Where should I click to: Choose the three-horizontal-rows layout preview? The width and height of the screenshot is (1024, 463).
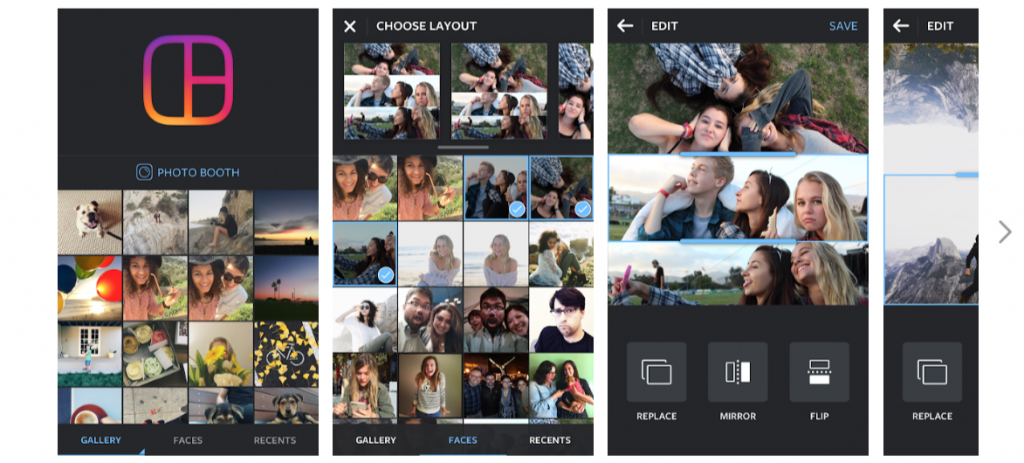click(x=392, y=91)
